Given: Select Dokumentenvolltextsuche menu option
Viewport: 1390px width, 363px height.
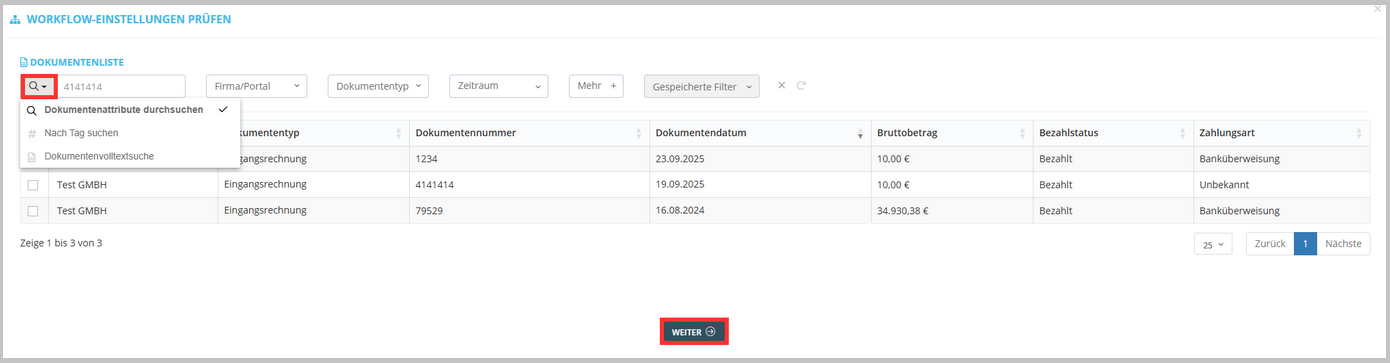Looking at the screenshot, I should point(130,156).
